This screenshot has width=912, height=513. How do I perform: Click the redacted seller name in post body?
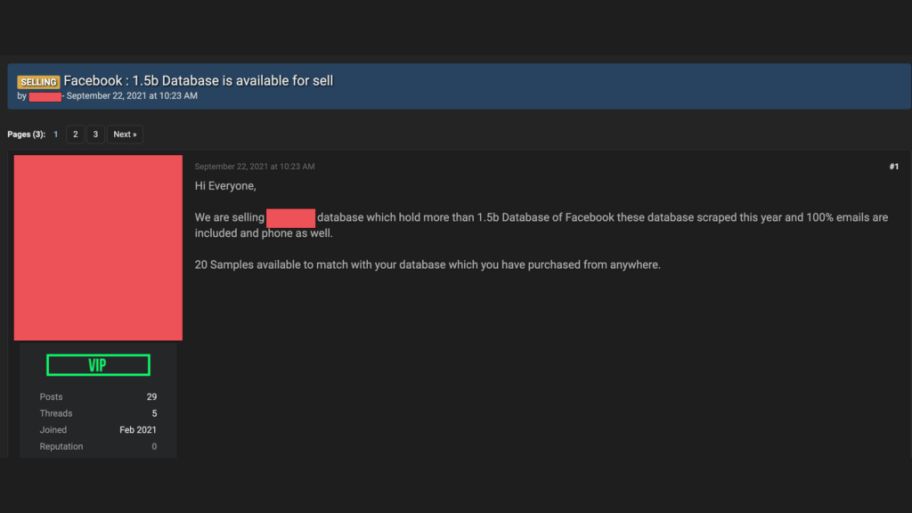tap(291, 218)
